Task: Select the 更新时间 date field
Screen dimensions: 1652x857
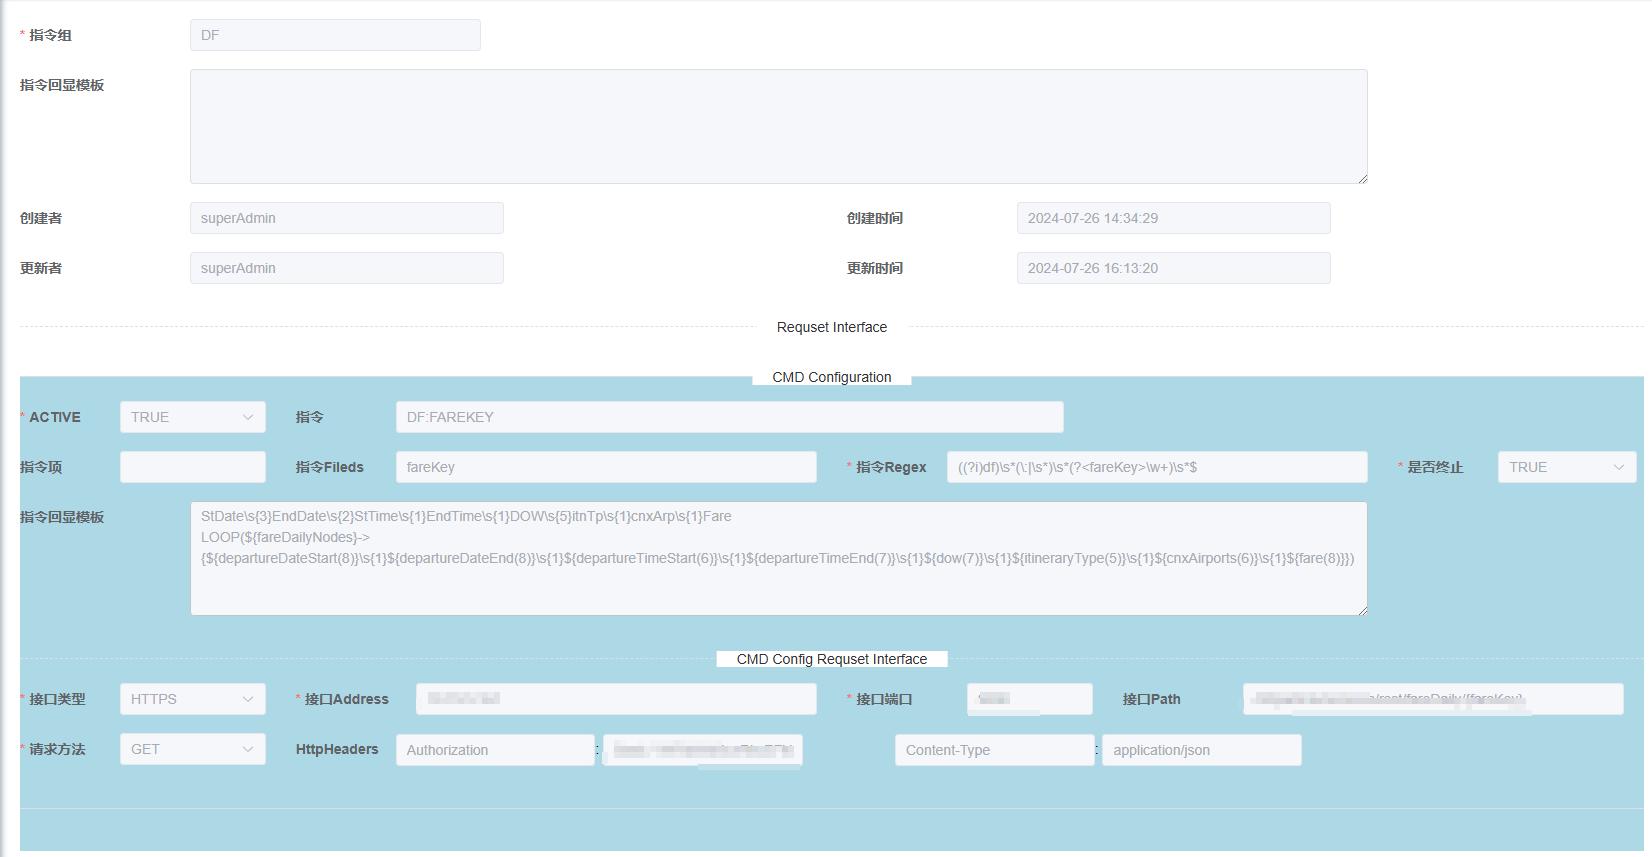Action: (x=1173, y=268)
